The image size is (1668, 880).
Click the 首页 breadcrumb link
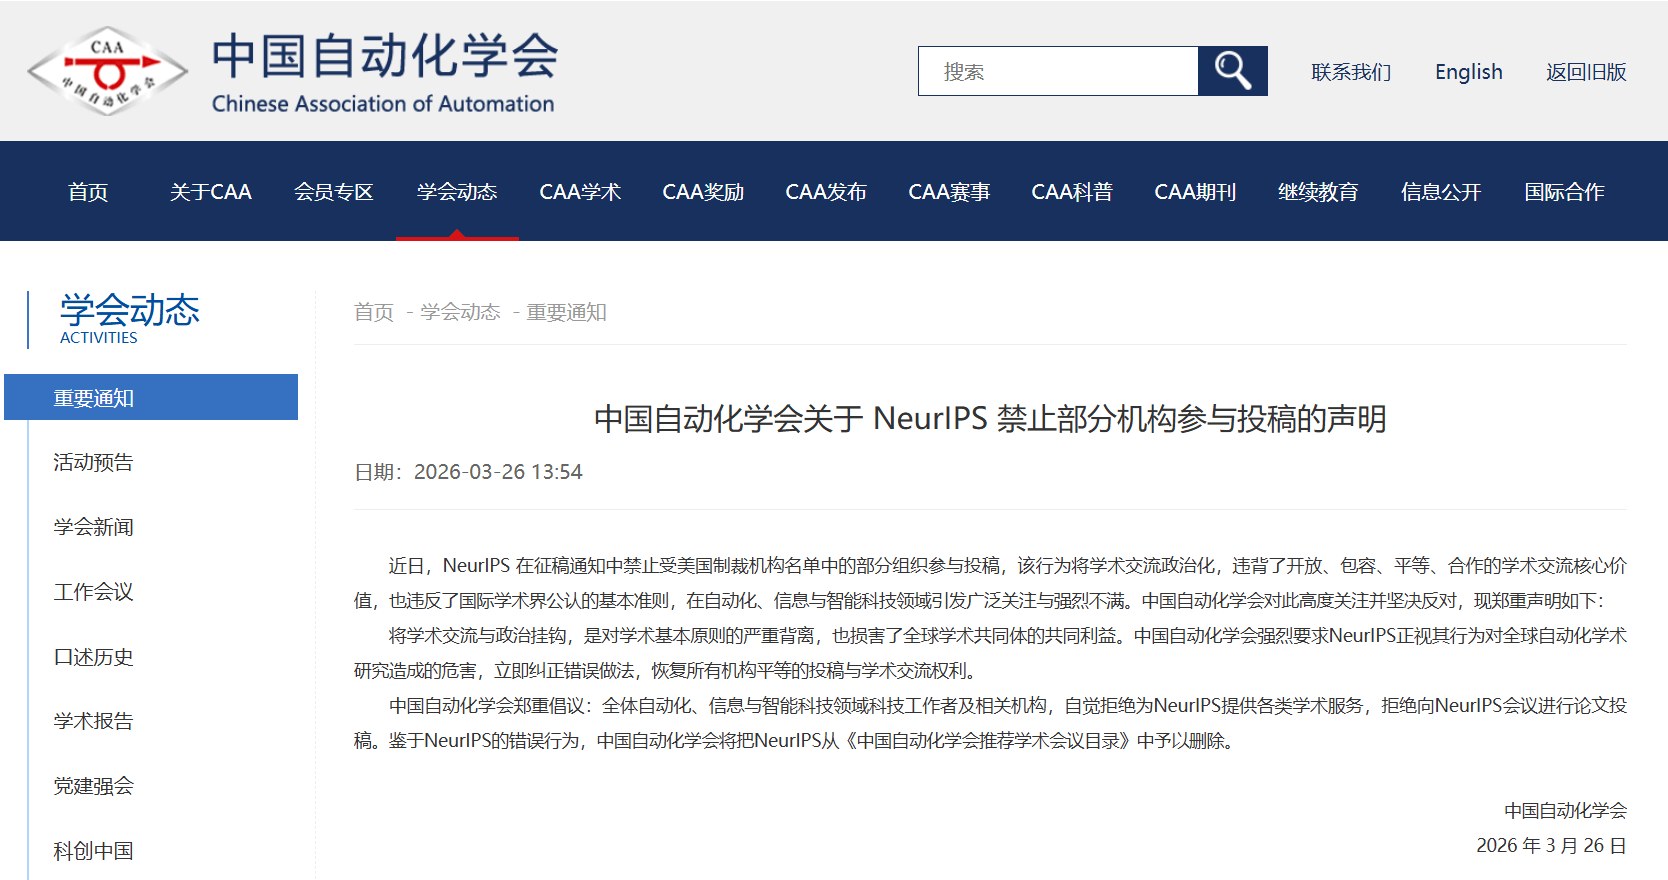click(x=374, y=312)
